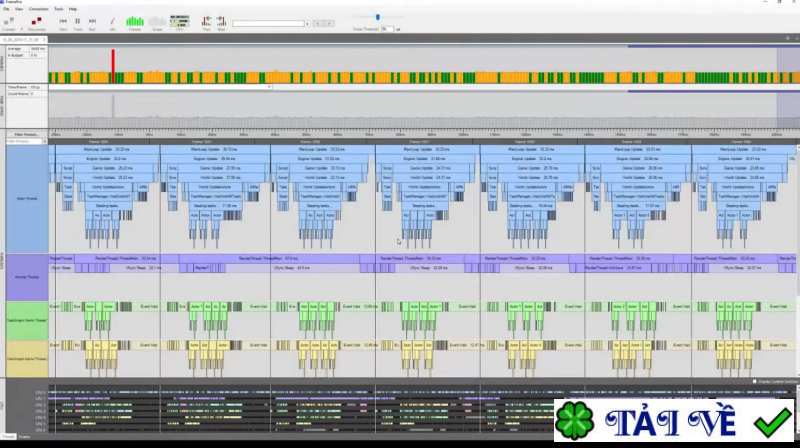Jump to Start of the recording
The height and width of the screenshot is (448, 800).
click(x=63, y=21)
